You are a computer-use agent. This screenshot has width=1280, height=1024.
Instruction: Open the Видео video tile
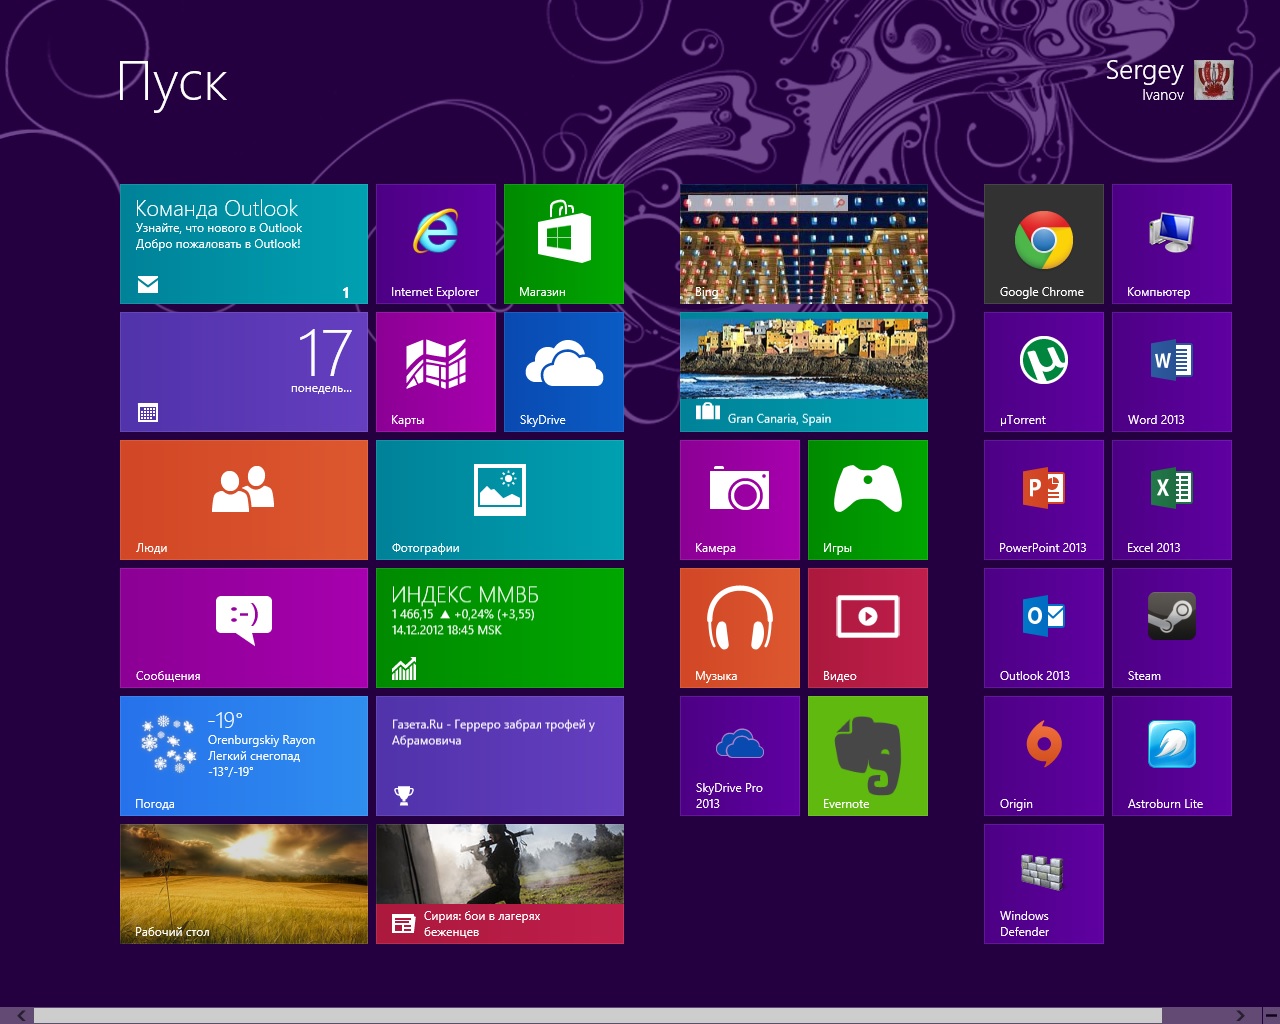pos(868,628)
